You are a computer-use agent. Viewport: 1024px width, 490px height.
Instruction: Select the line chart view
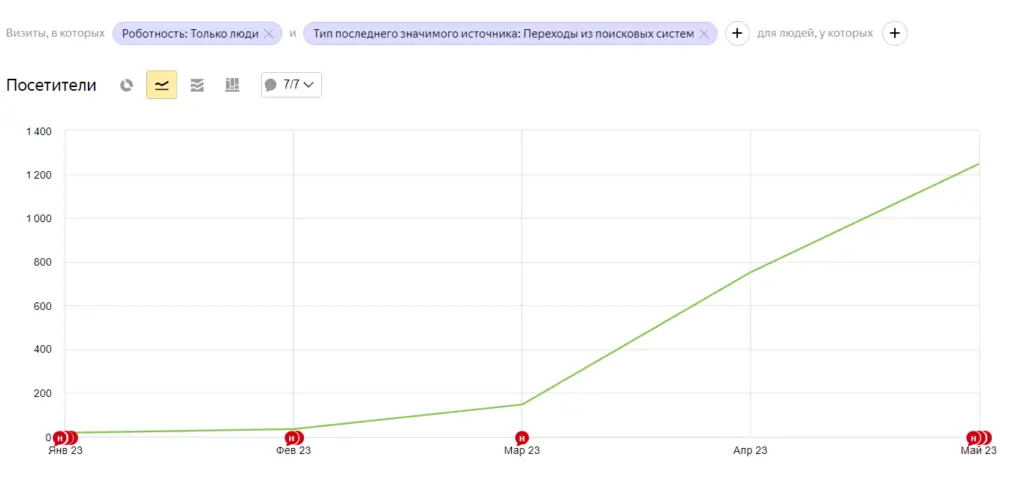[161, 85]
